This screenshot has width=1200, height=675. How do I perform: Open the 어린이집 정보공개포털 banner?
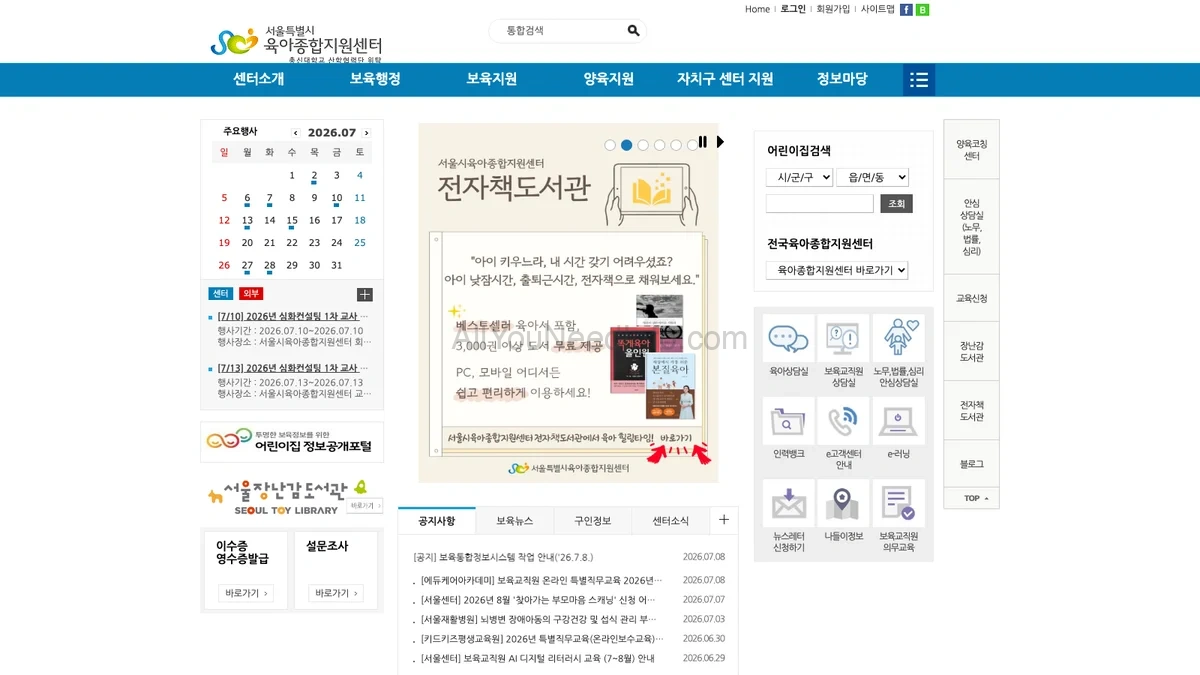292,441
